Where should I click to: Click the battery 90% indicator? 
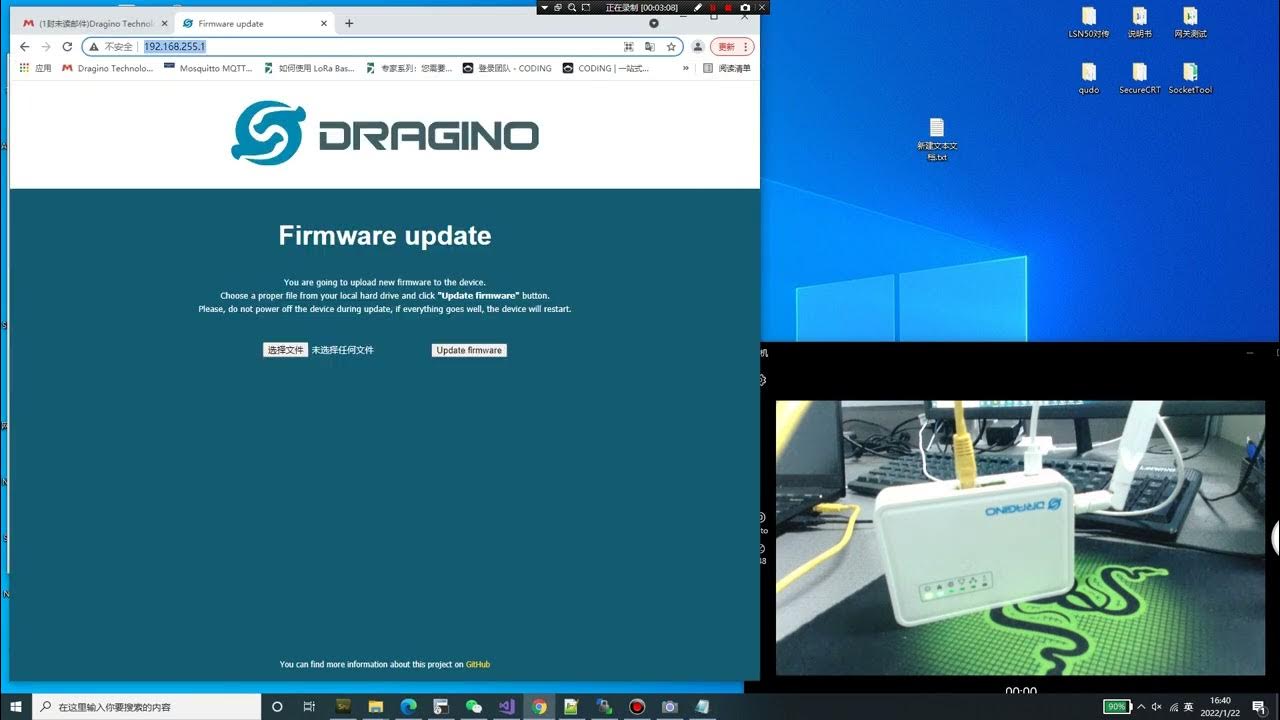click(1116, 706)
